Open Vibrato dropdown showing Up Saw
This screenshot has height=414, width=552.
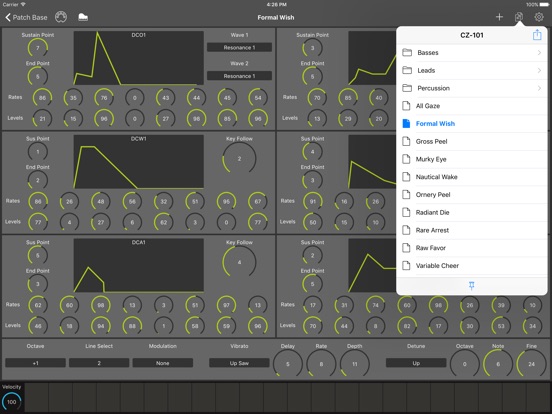pyautogui.click(x=239, y=363)
